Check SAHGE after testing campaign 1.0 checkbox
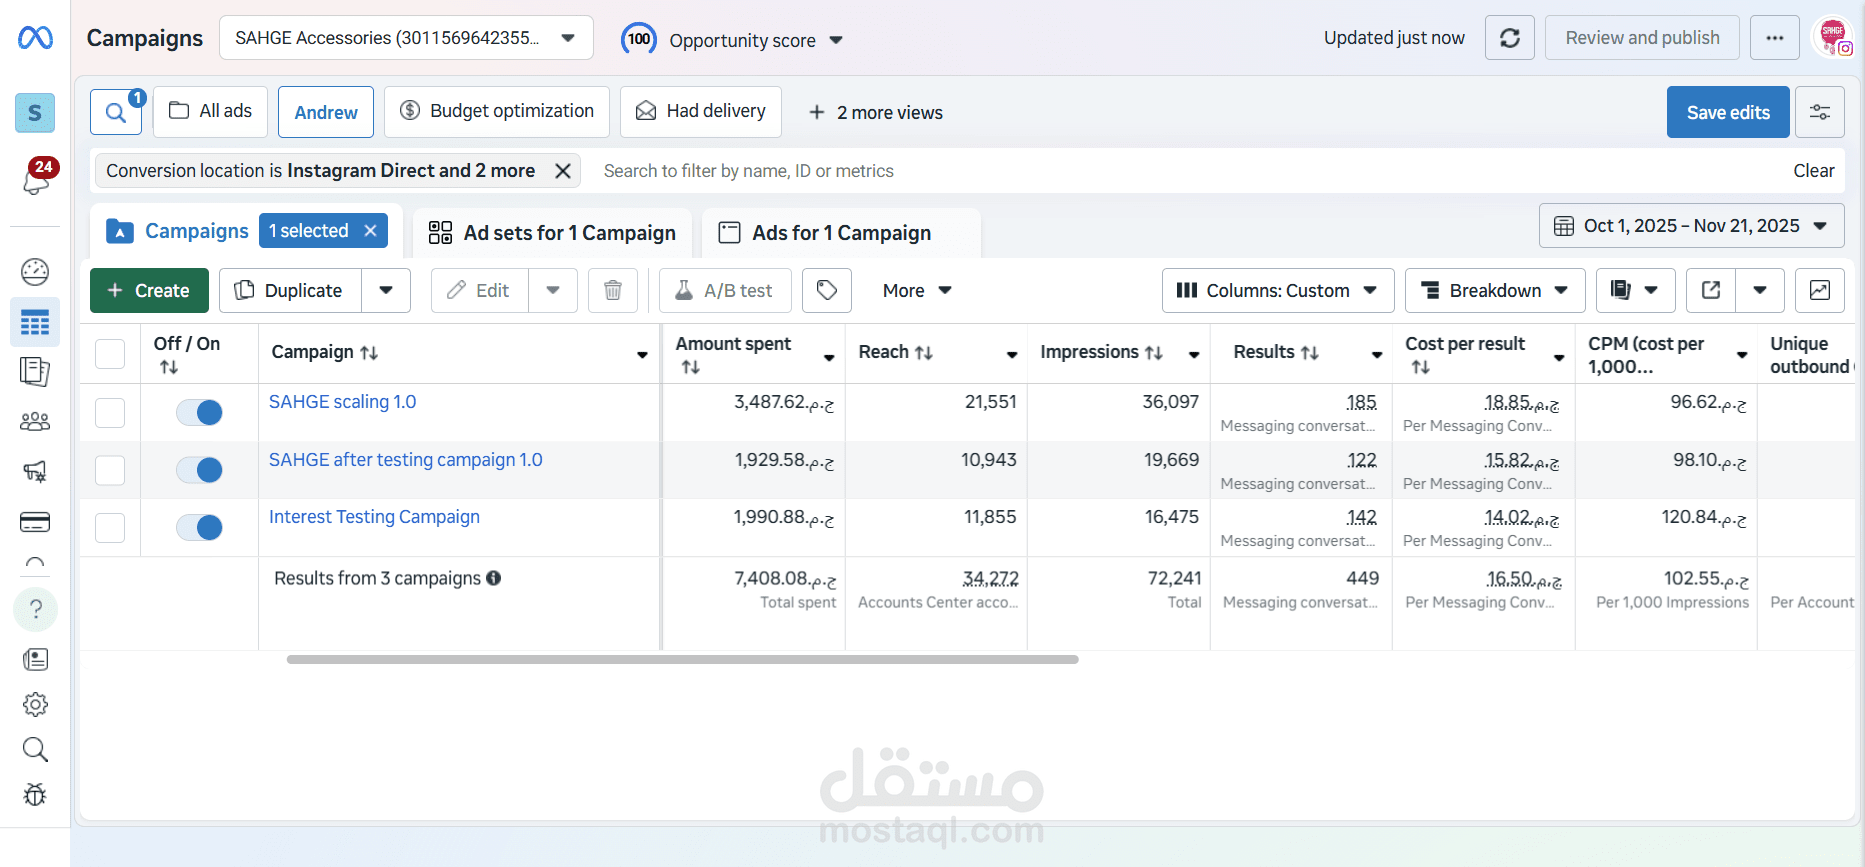The image size is (1865, 867). [x=110, y=470]
